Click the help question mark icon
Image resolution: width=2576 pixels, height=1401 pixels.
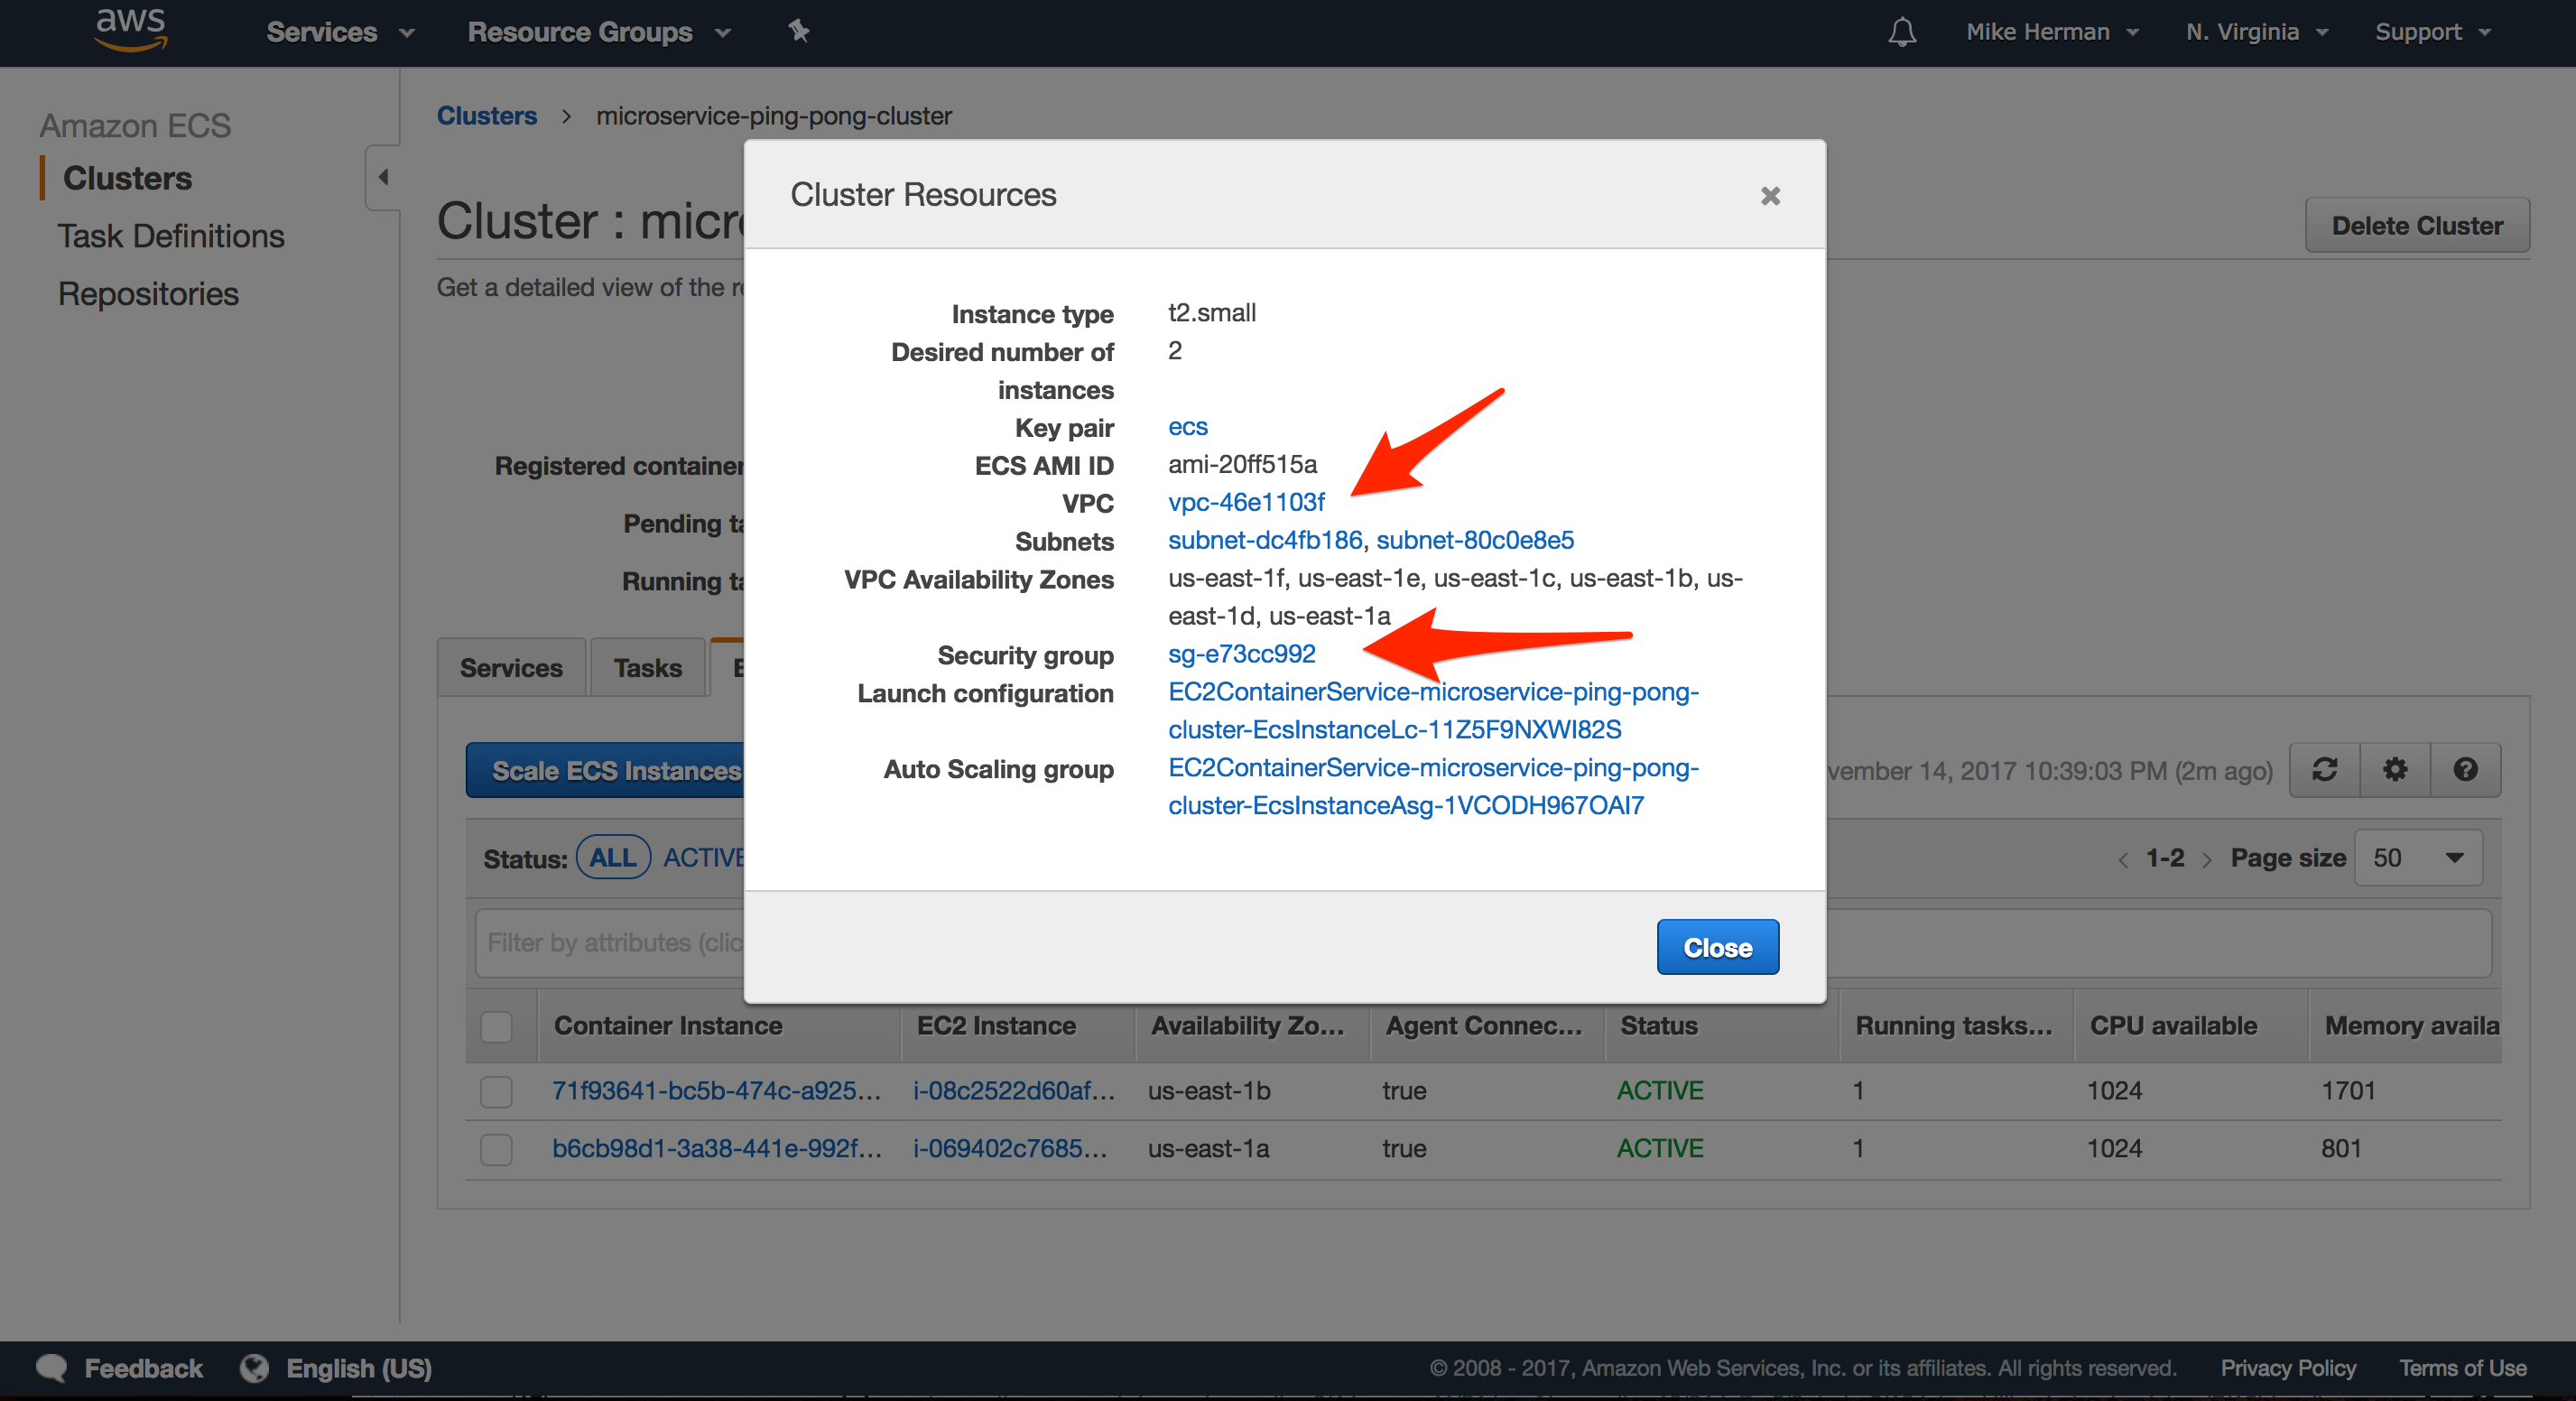click(x=2464, y=770)
